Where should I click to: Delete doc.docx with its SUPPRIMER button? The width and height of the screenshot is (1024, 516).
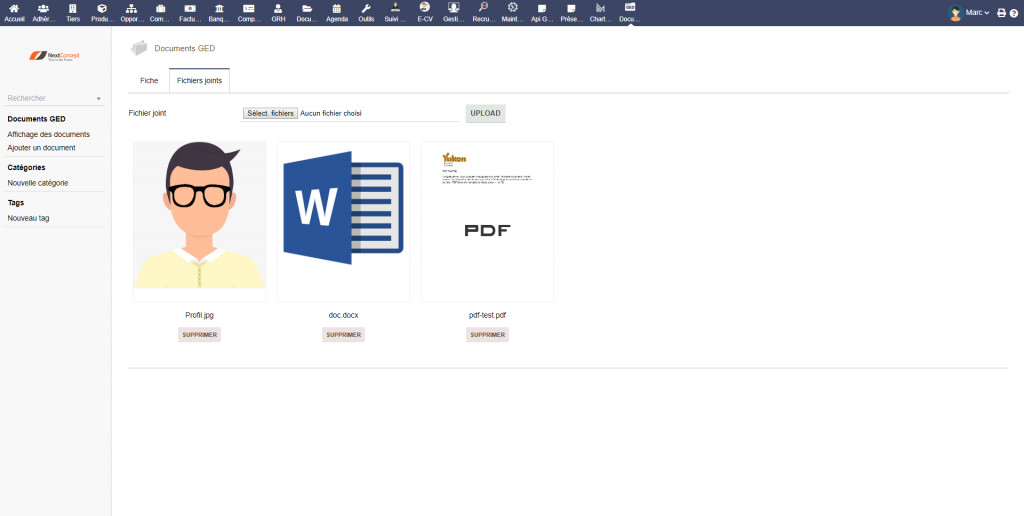344,334
